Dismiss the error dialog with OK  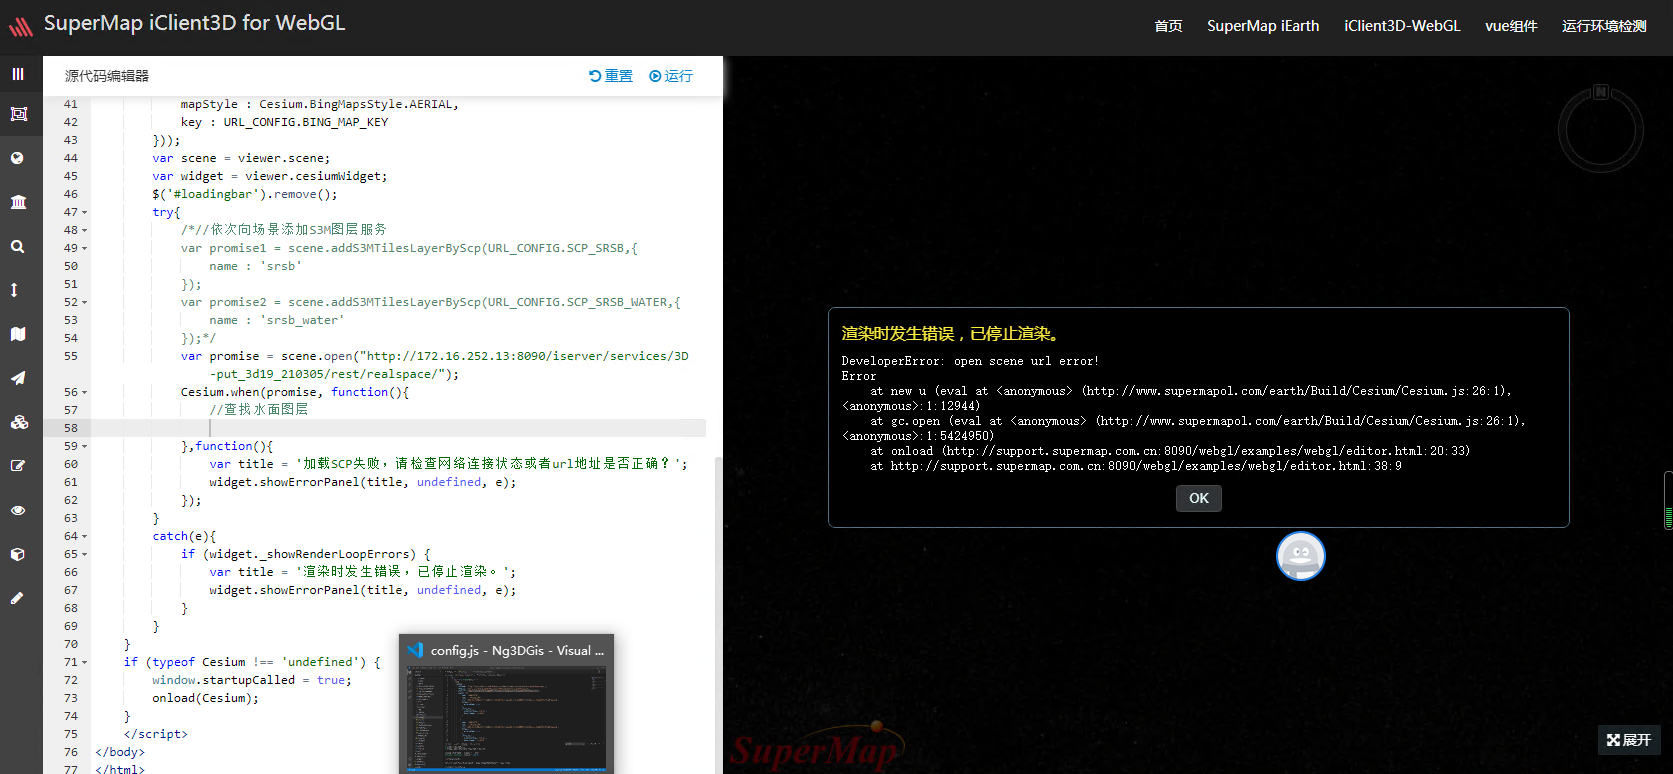pyautogui.click(x=1199, y=498)
